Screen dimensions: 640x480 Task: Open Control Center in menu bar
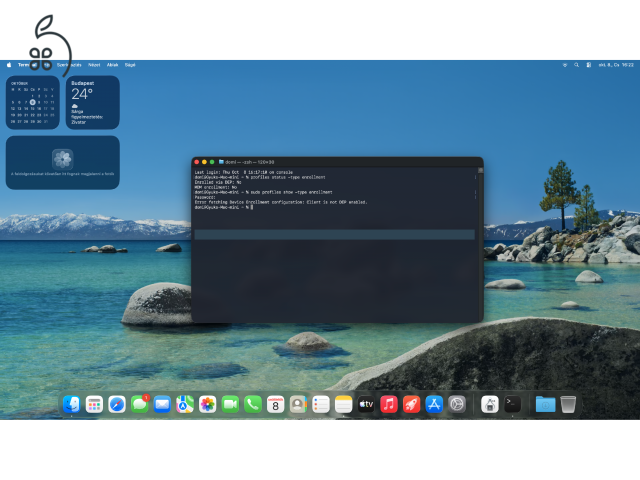(589, 65)
